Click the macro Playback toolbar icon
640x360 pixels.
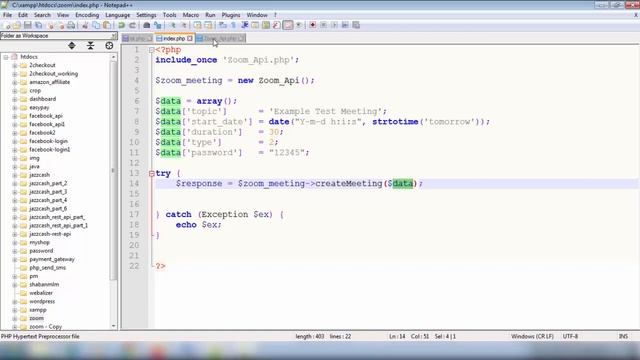(x=334, y=25)
